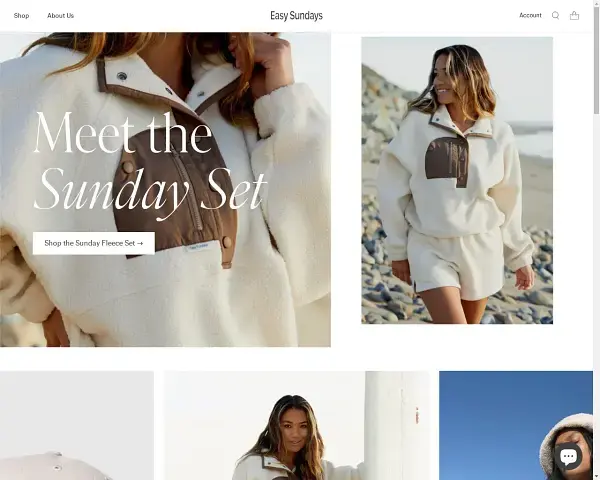
Task: Click the Easy Sundays logo
Action: click(x=296, y=16)
